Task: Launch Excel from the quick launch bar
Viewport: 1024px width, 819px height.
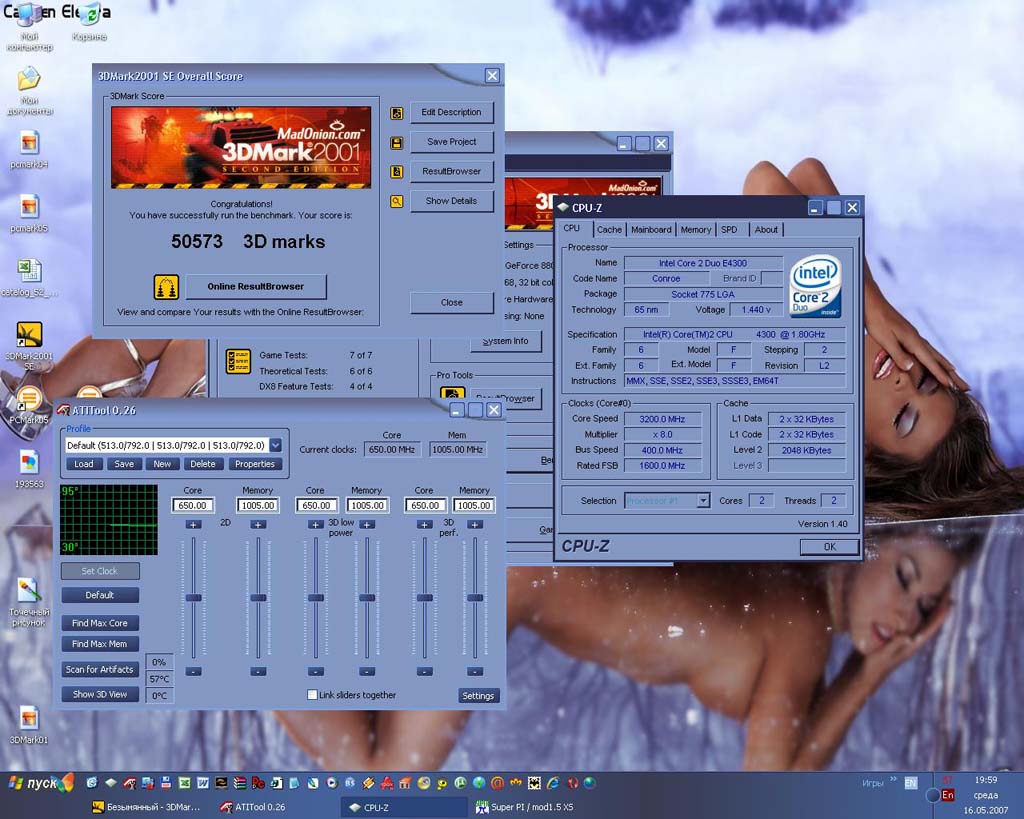Action: point(185,782)
